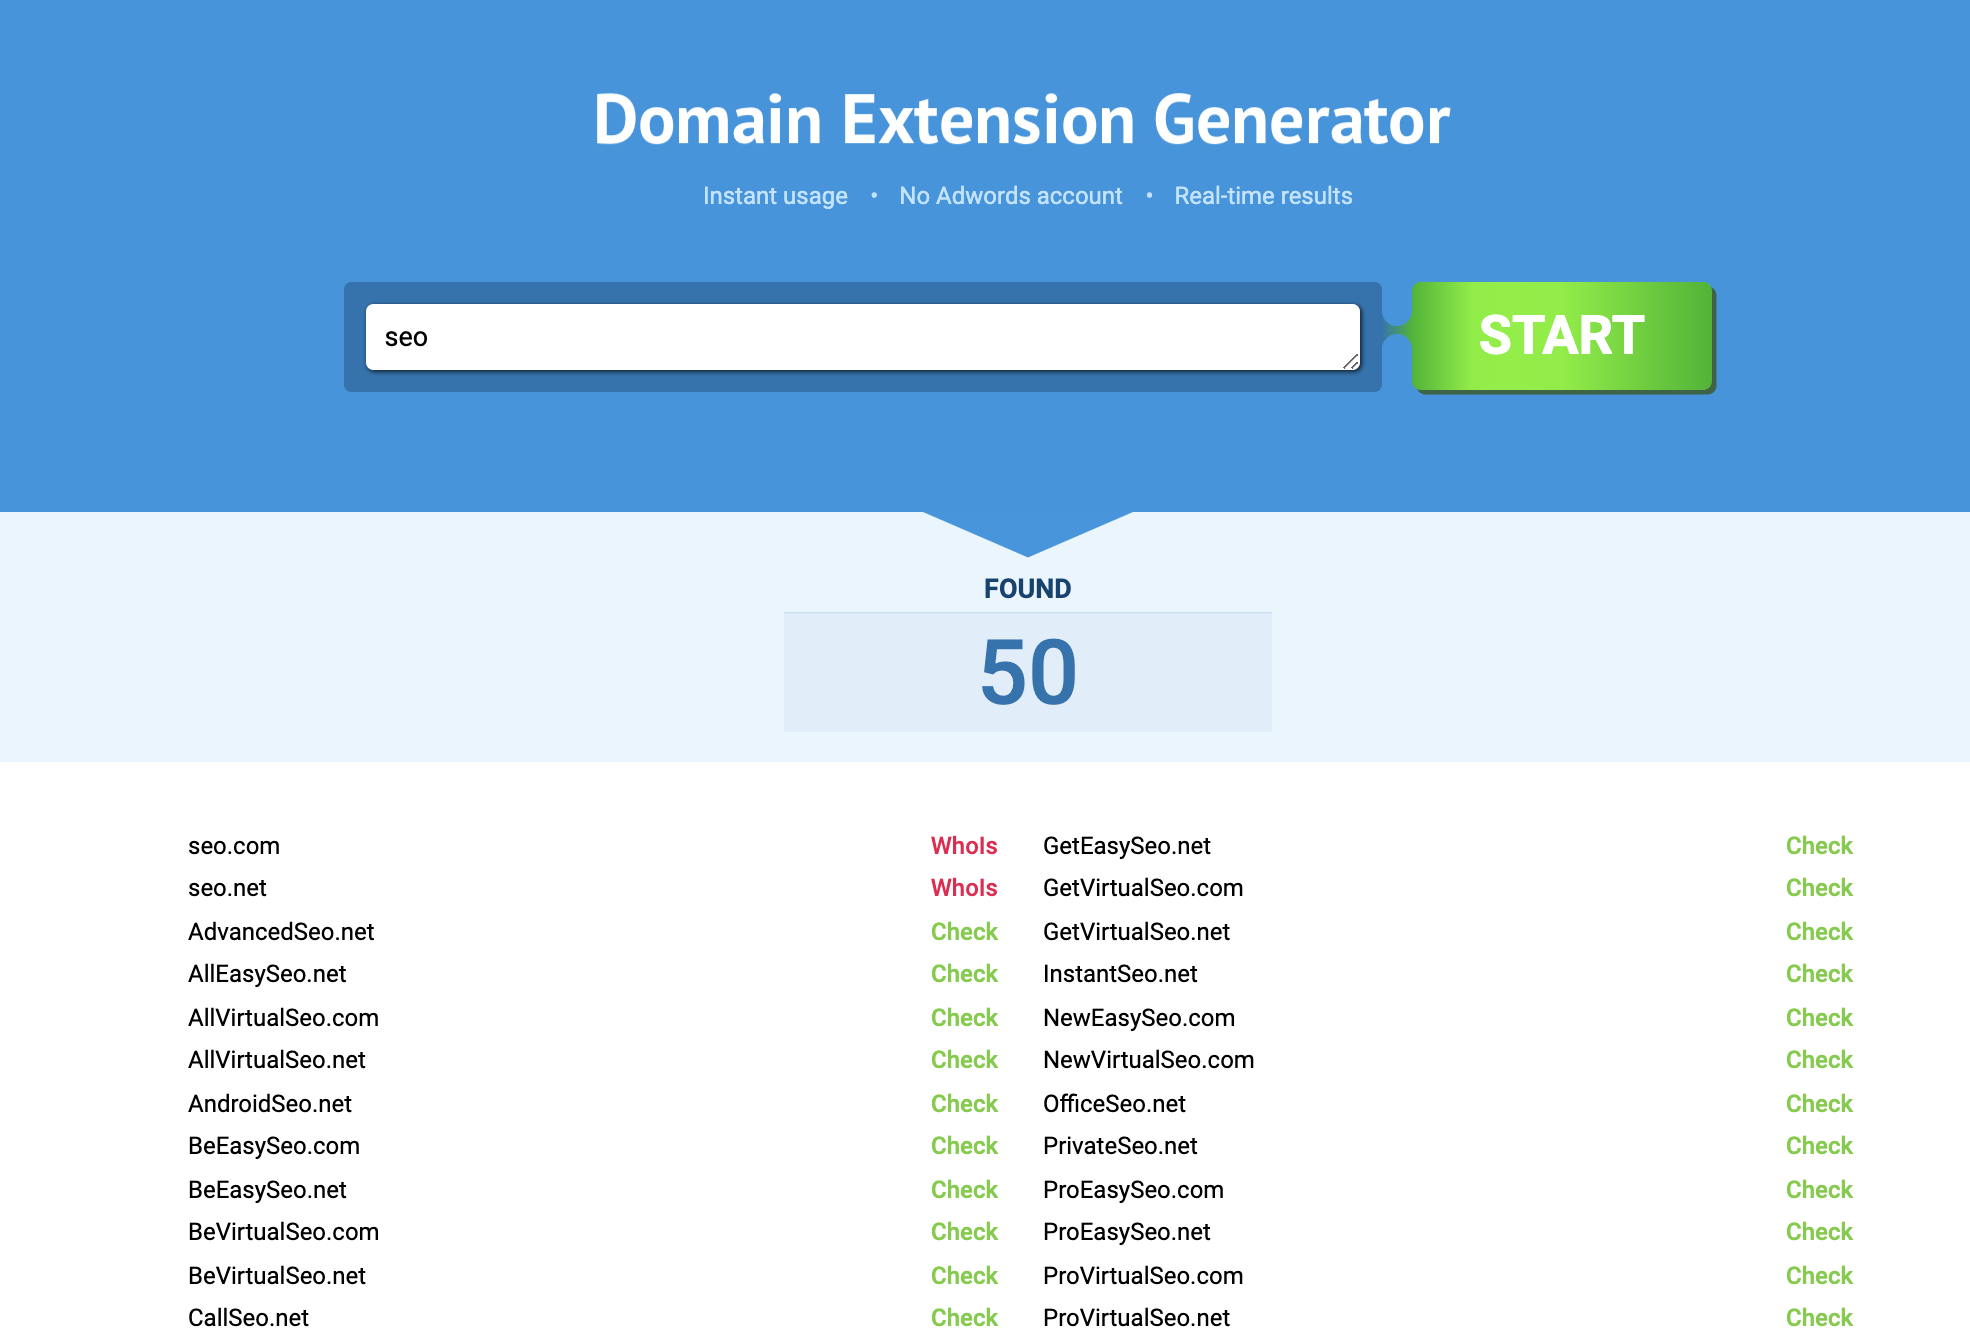Click the green START button
1970x1342 pixels.
(x=1562, y=336)
